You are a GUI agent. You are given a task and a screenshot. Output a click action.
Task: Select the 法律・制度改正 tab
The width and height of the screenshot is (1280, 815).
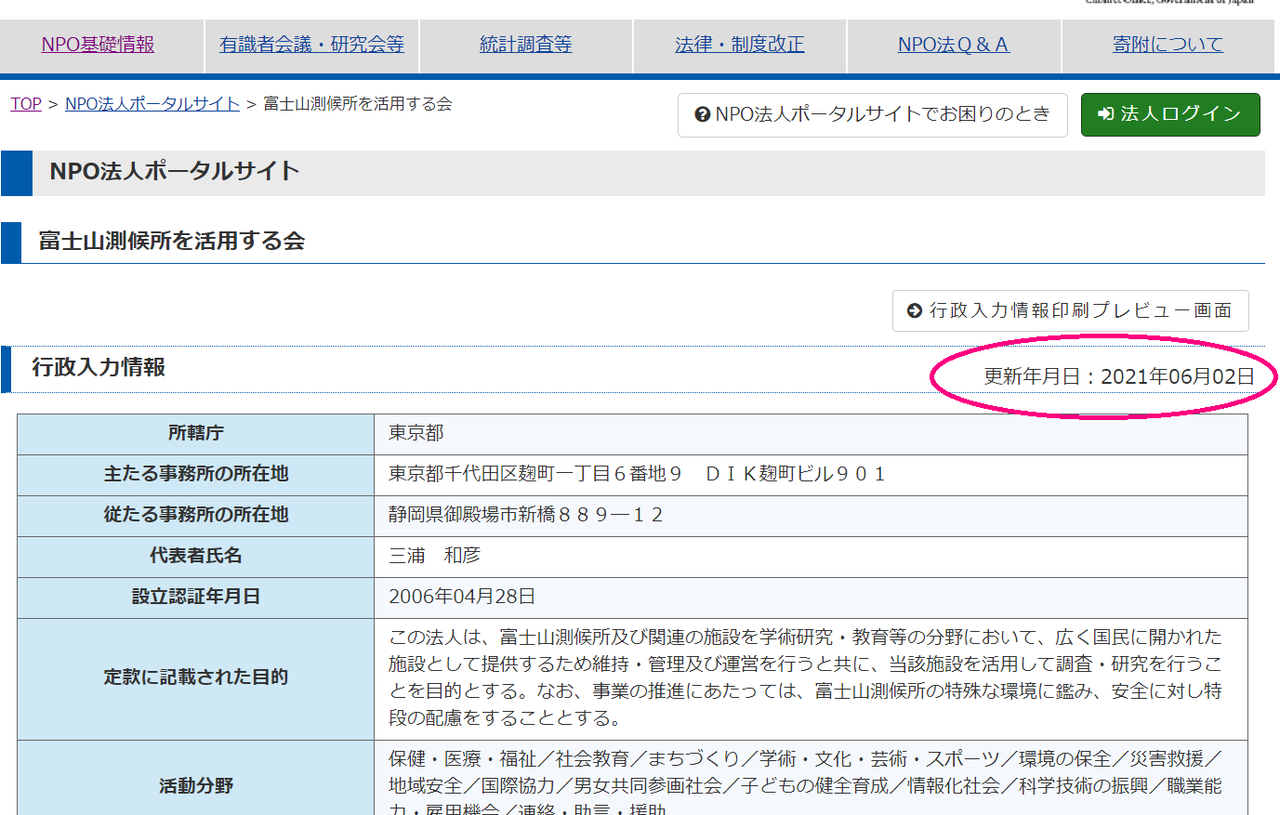(740, 45)
